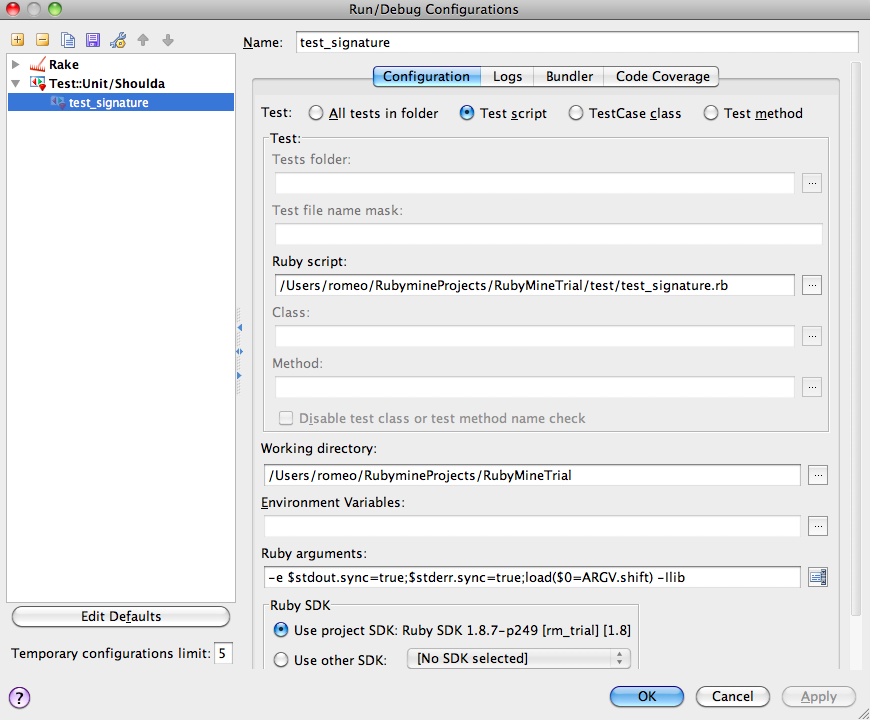Click the OK button

point(647,697)
